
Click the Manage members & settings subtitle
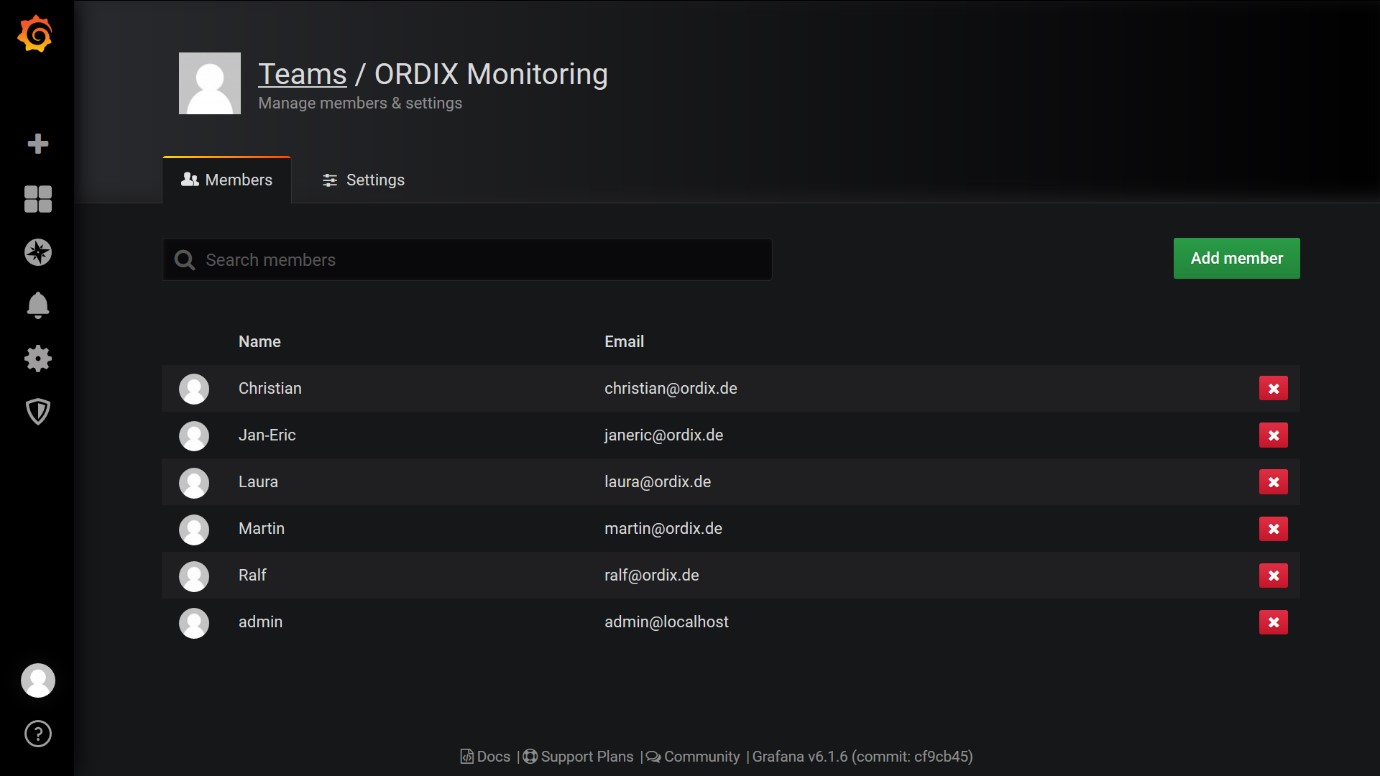tap(360, 103)
